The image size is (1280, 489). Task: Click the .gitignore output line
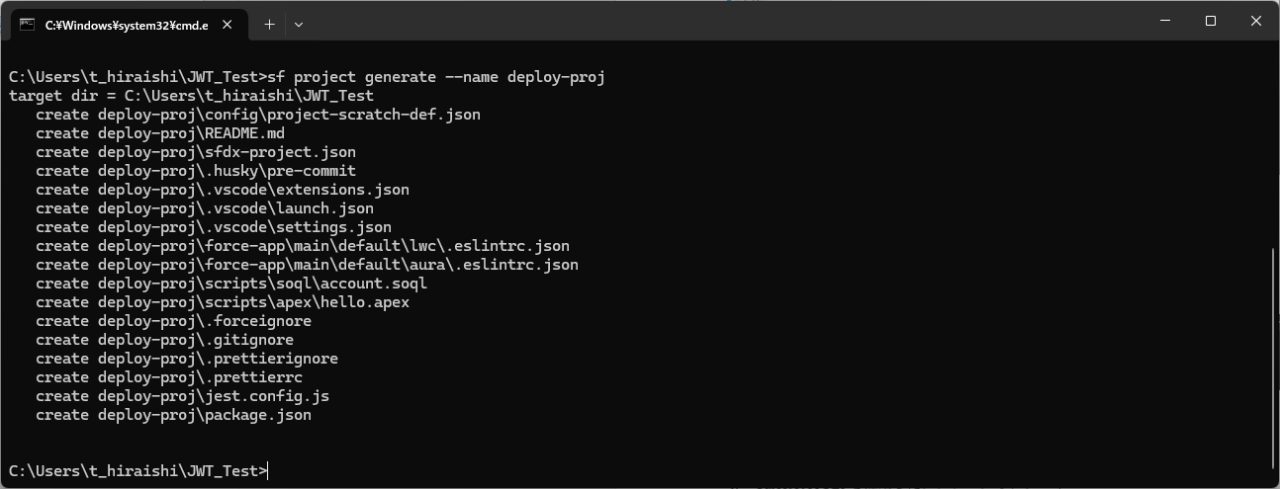point(165,340)
